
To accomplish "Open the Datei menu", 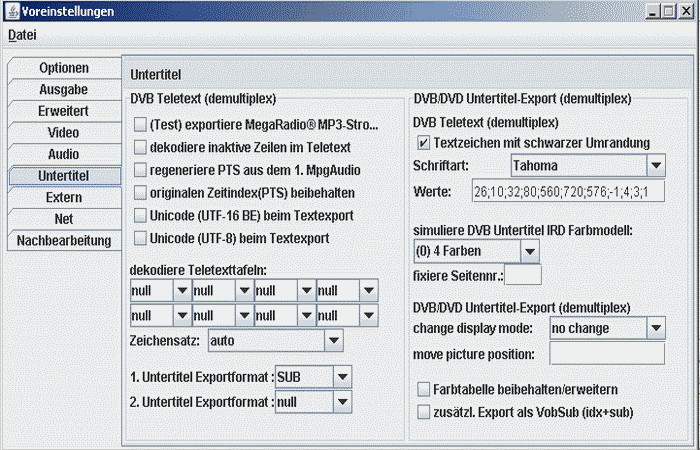I will pos(22,35).
